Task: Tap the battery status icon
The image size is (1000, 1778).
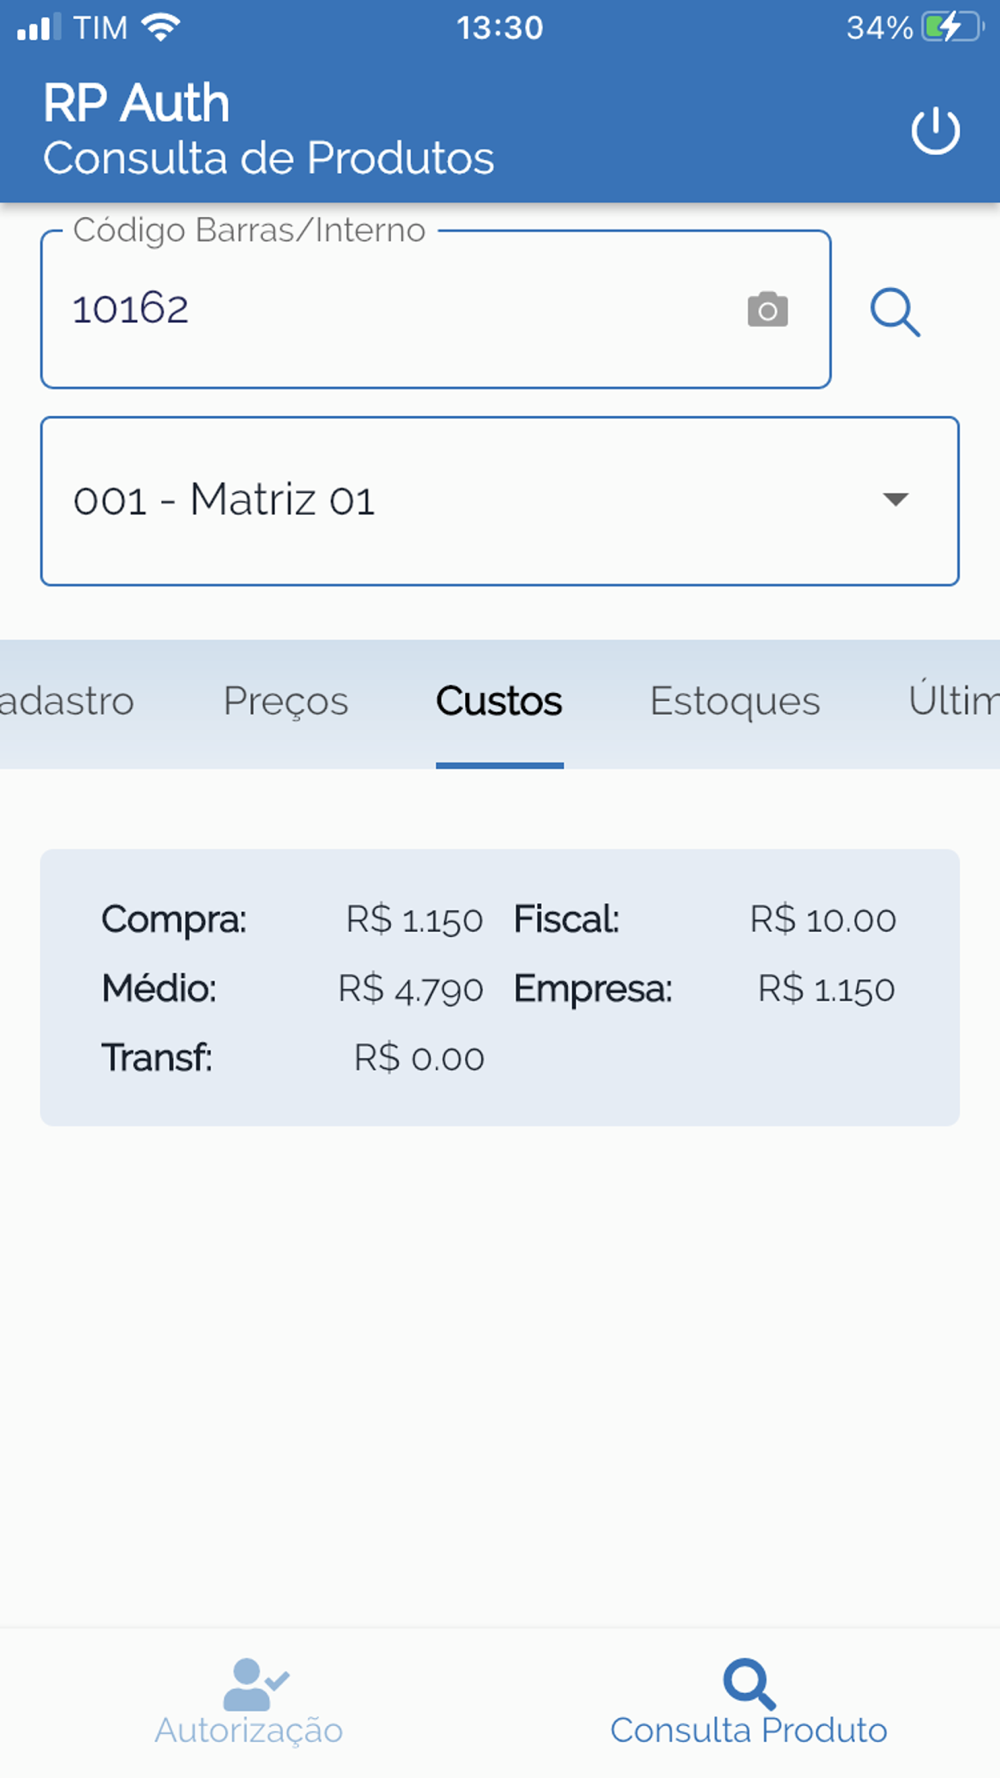Action: pos(951,27)
